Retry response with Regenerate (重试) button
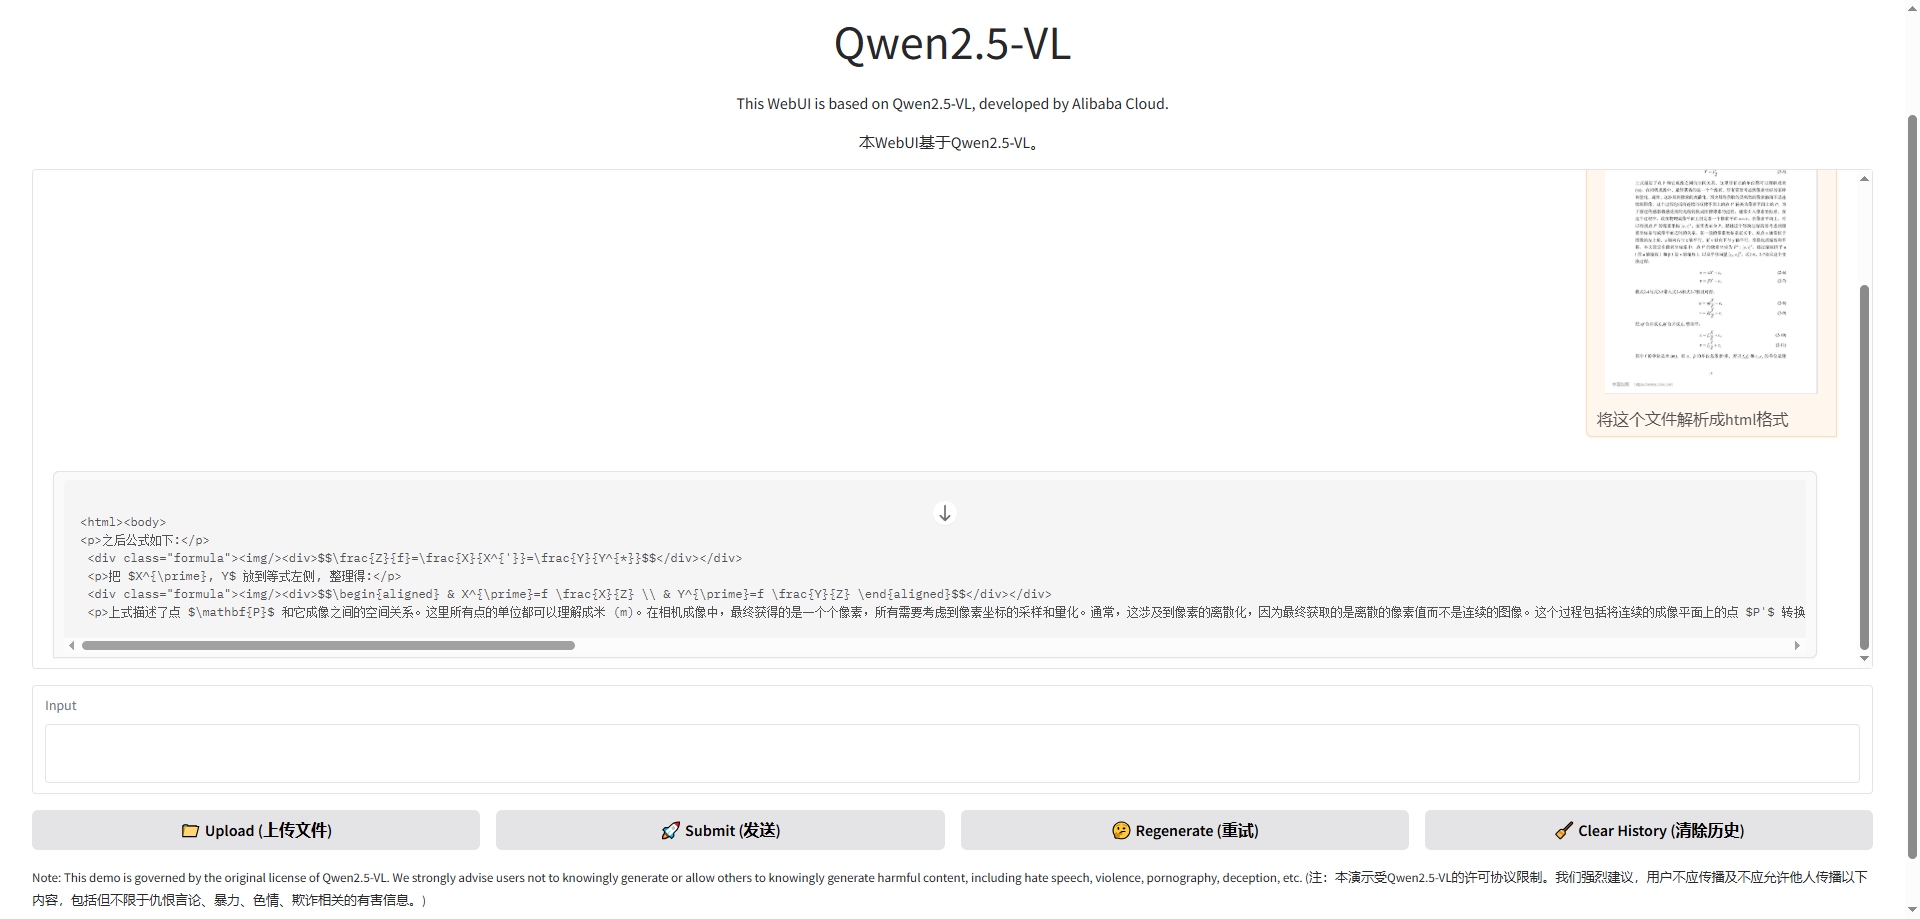 coord(1185,830)
